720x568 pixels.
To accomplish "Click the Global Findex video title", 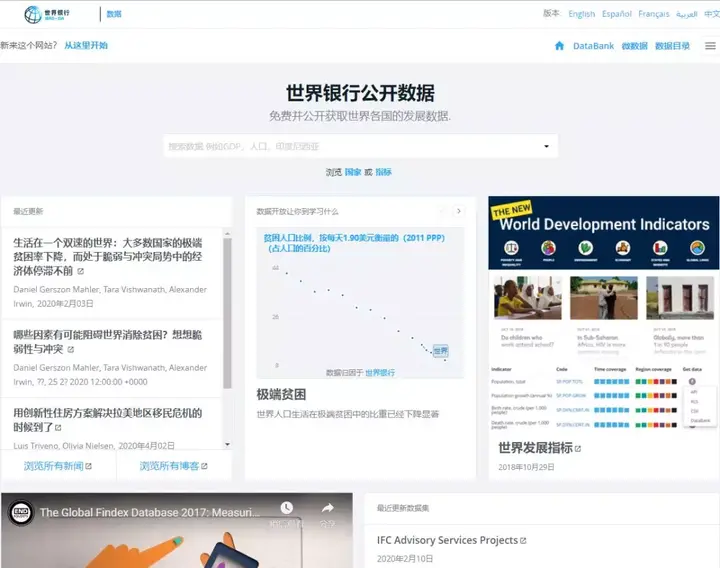I will pyautogui.click(x=150, y=512).
